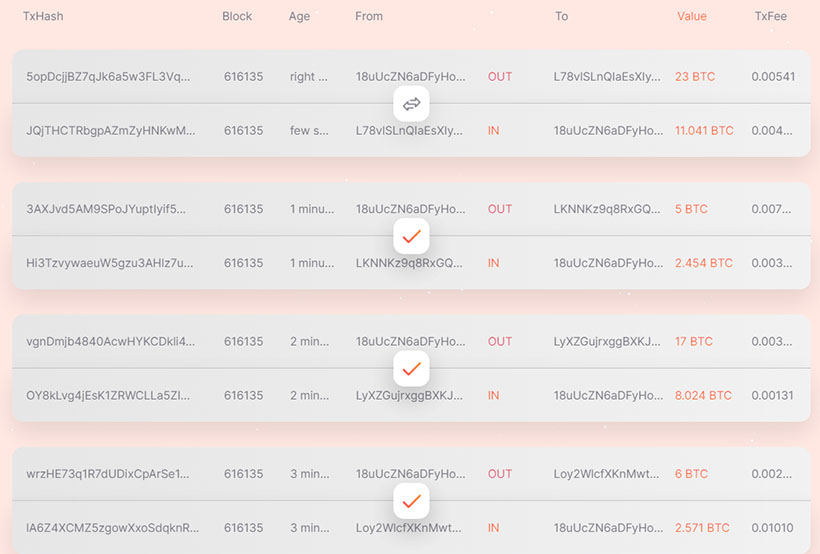The image size is (820, 554).
Task: Click the TxFee column header
Action: click(770, 16)
